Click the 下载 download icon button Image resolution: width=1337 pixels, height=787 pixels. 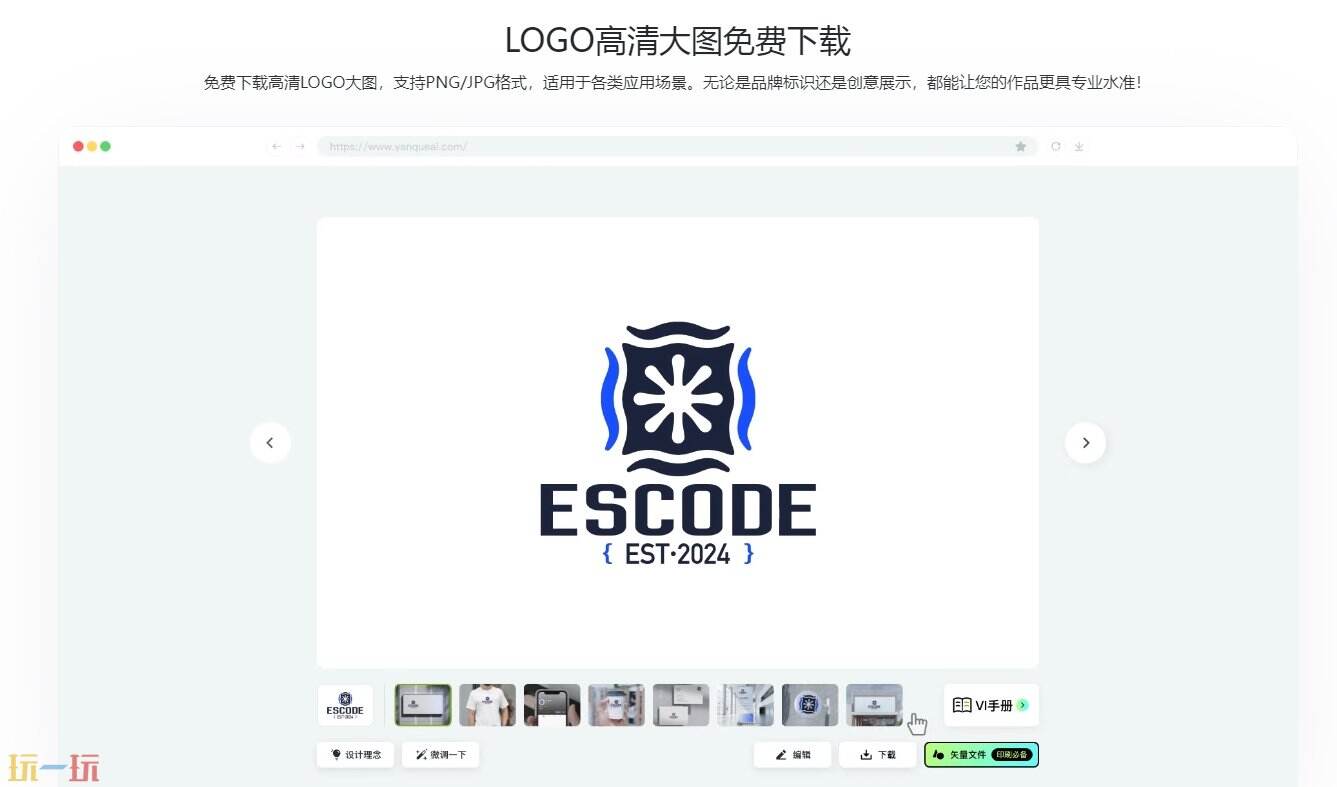pos(865,753)
